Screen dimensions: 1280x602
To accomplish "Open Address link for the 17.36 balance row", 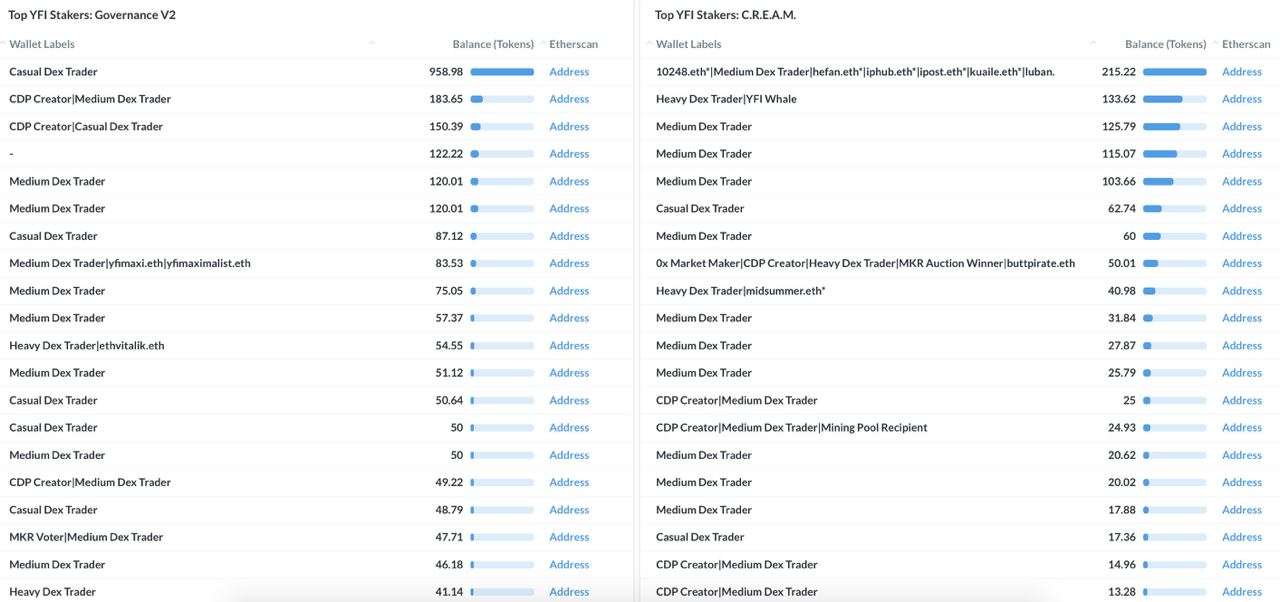I will 1242,537.
